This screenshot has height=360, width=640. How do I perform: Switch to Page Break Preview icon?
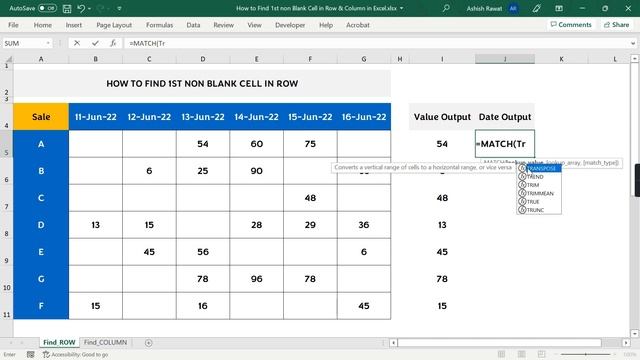[541, 354]
